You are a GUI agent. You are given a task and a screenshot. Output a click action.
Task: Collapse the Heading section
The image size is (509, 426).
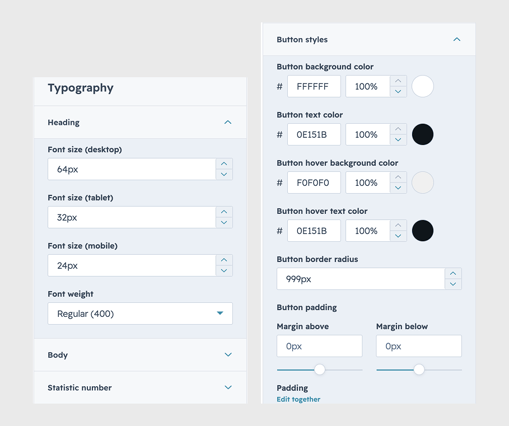tap(228, 122)
